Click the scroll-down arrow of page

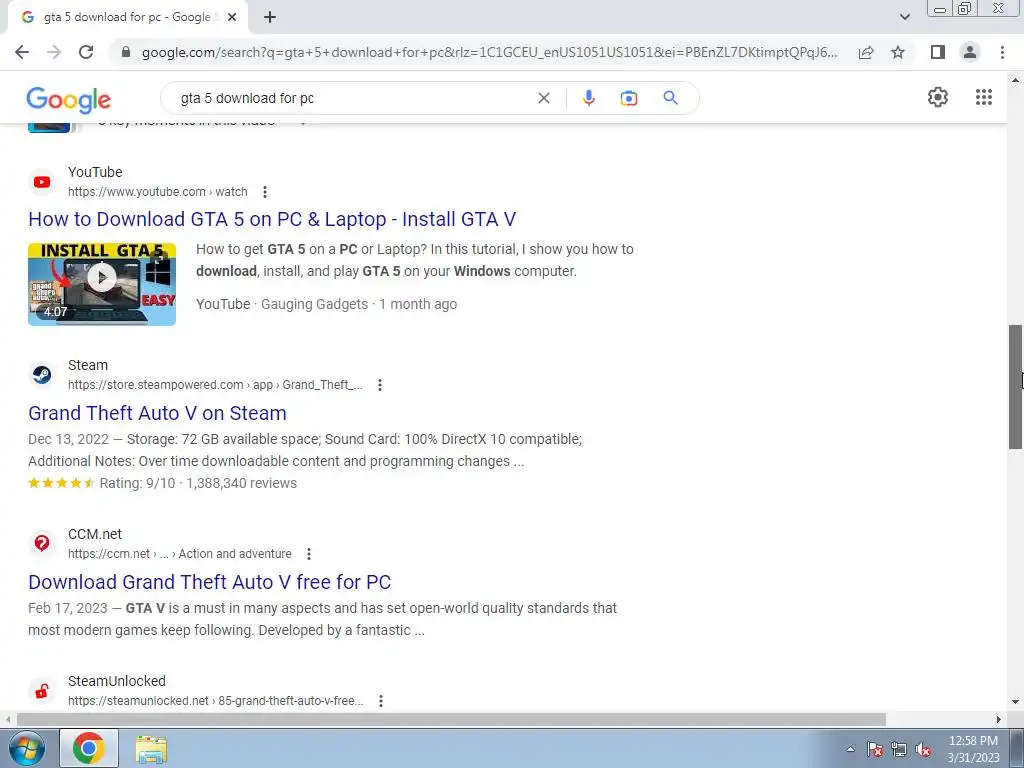(x=1016, y=703)
